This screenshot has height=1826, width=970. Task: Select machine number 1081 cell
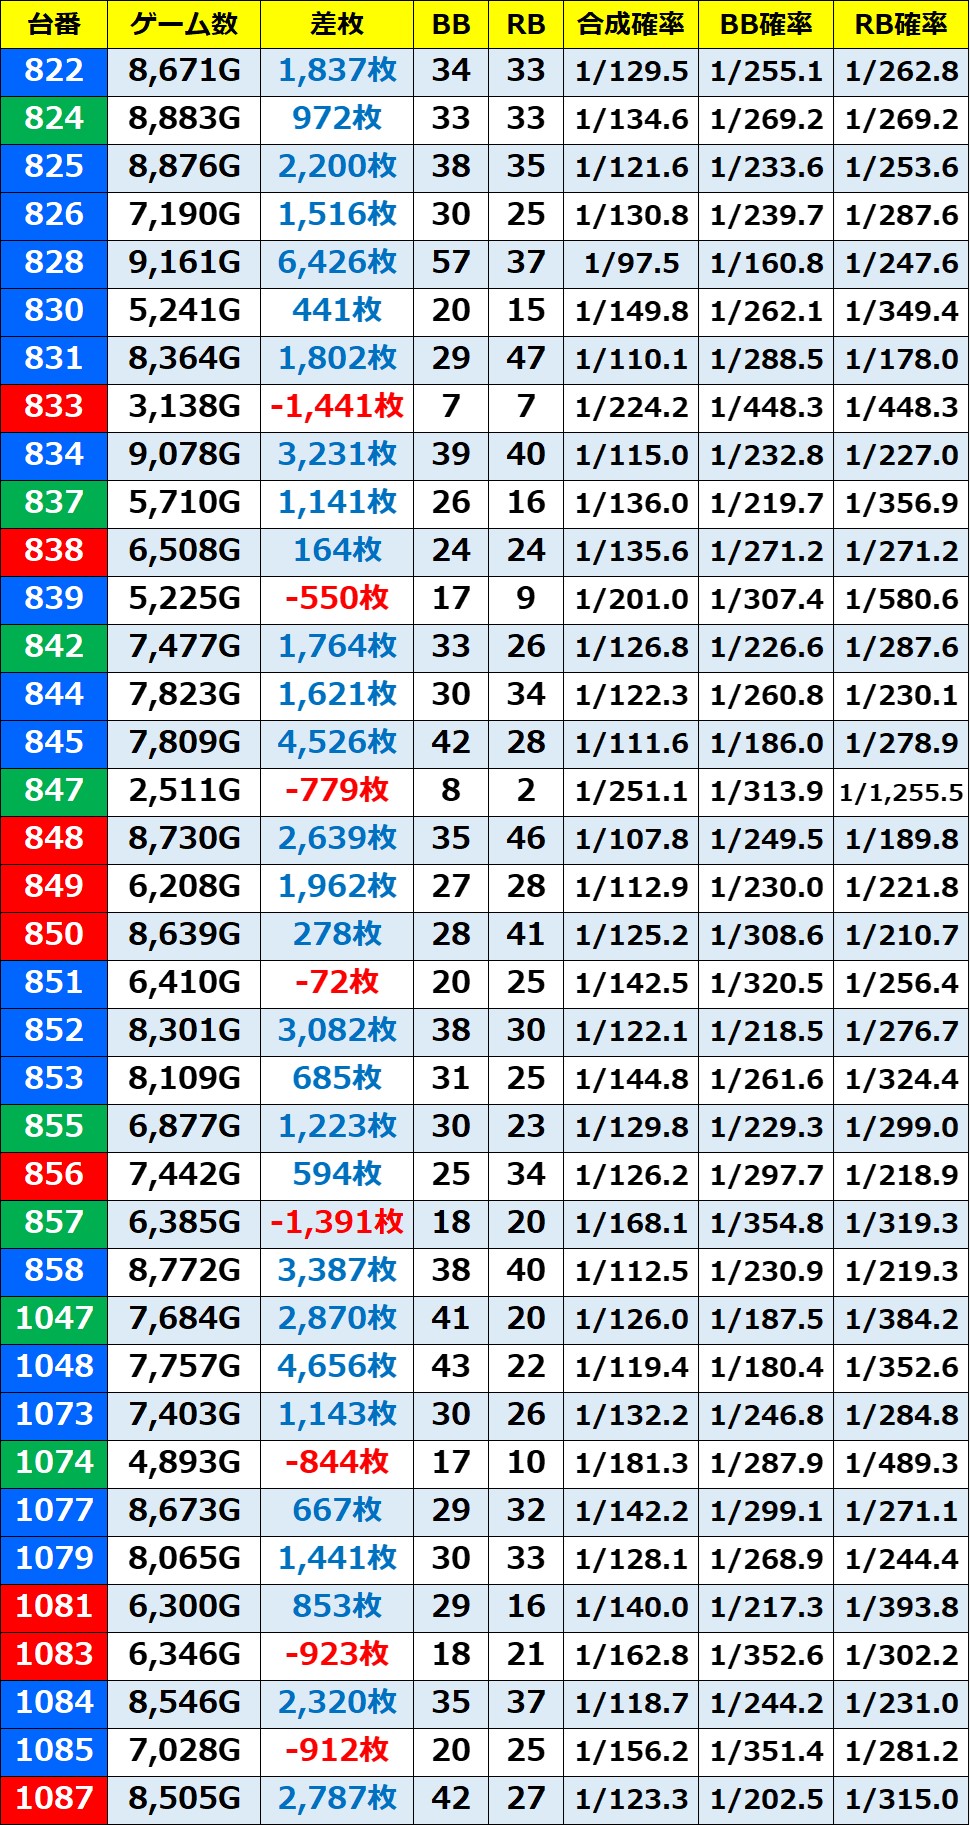54,1608
